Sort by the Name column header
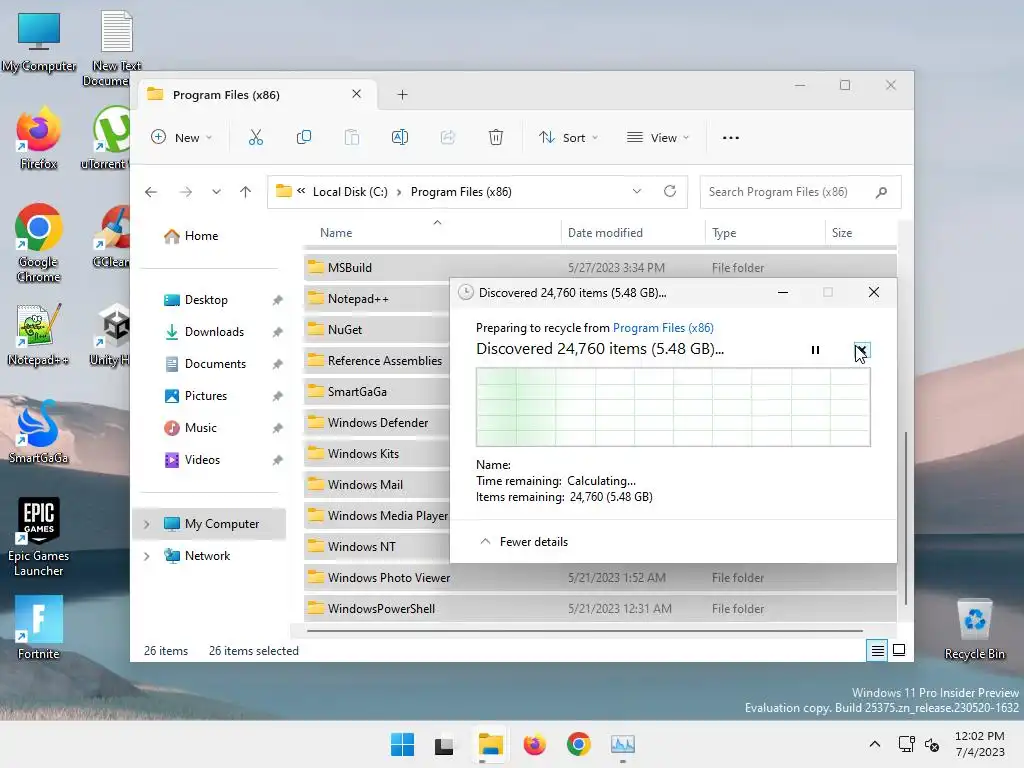The height and width of the screenshot is (768, 1024). (336, 232)
